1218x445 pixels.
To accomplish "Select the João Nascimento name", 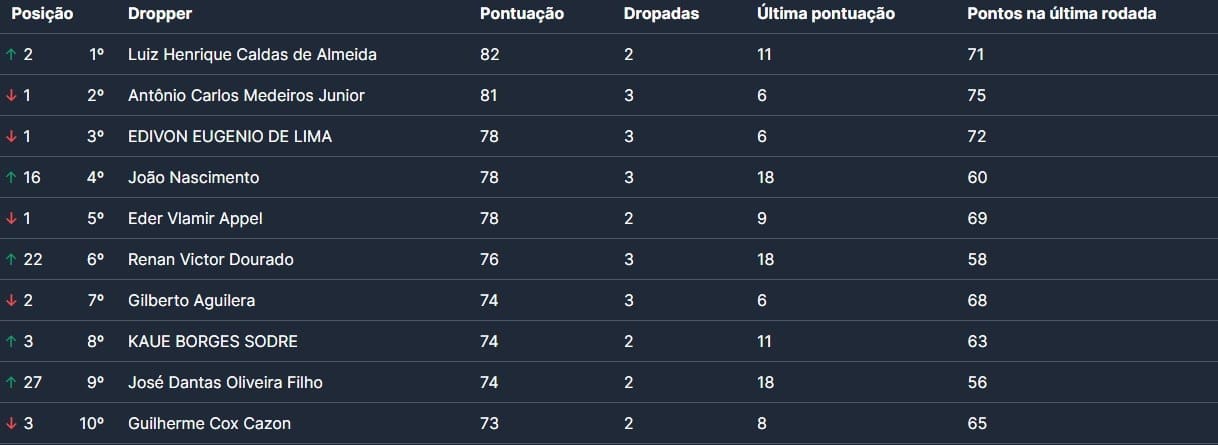I will pyautogui.click(x=193, y=177).
